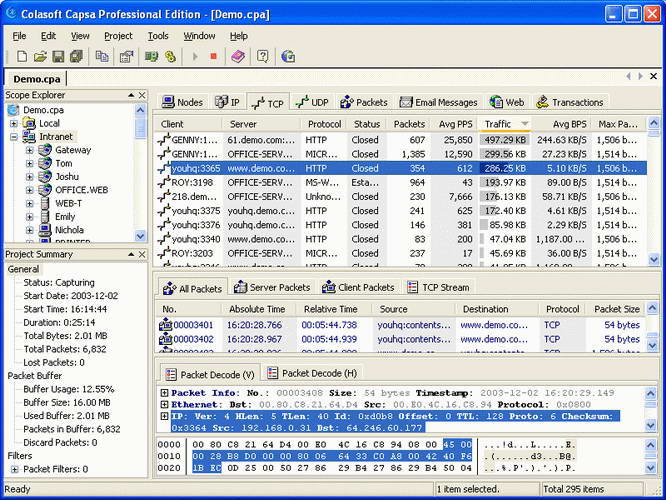Select packet 00003401 in packet list
The width and height of the screenshot is (666, 500).
point(401,325)
